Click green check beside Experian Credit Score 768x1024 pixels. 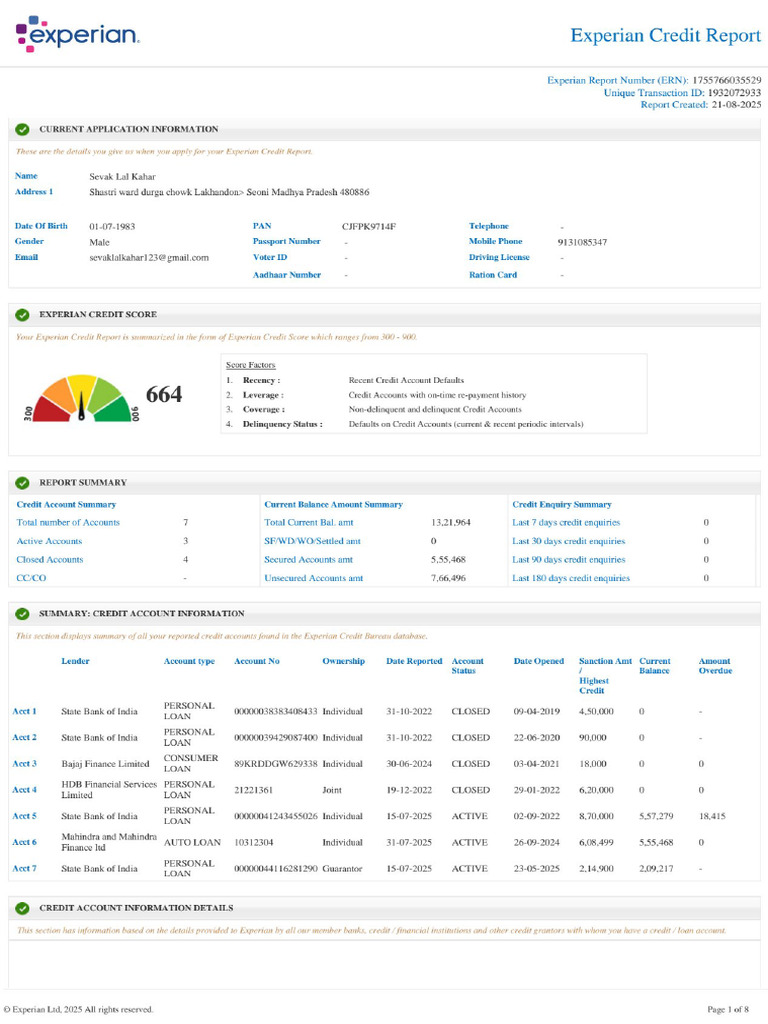22,315
